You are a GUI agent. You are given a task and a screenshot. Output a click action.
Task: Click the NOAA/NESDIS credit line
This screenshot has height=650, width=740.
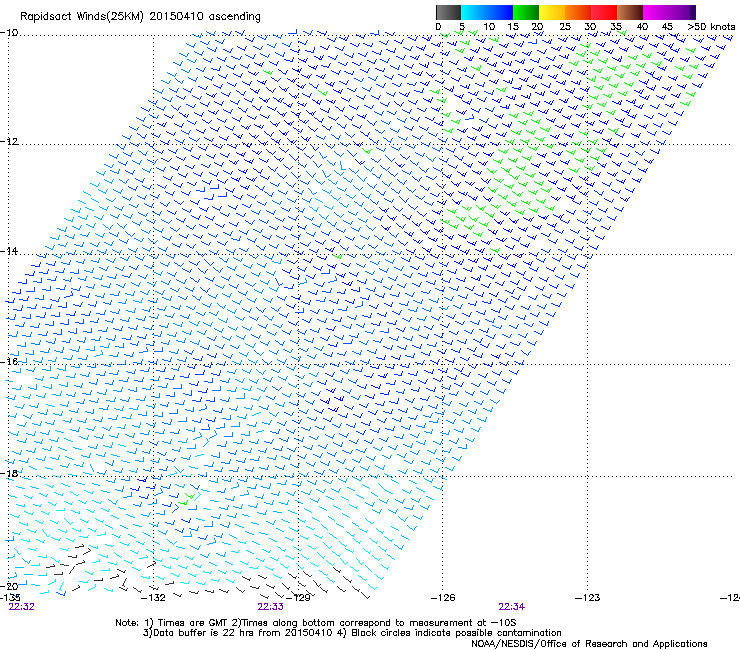click(x=589, y=644)
